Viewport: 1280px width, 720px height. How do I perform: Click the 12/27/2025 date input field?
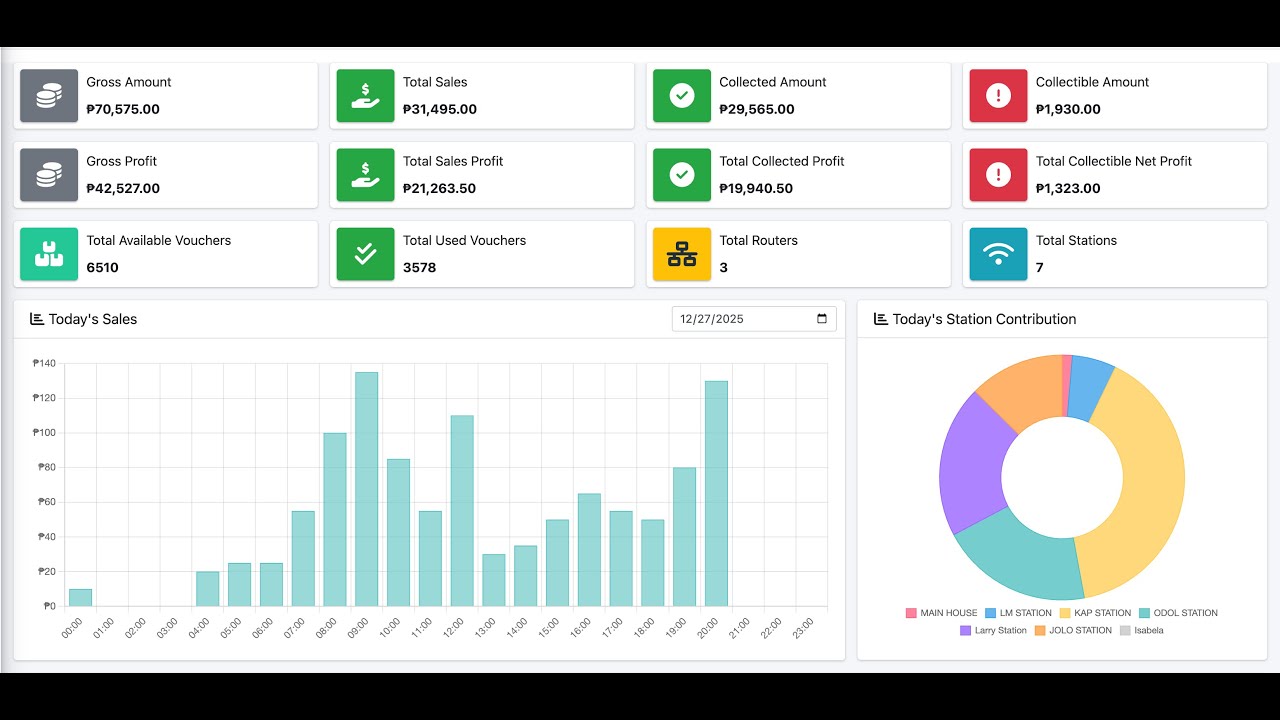[x=755, y=319]
